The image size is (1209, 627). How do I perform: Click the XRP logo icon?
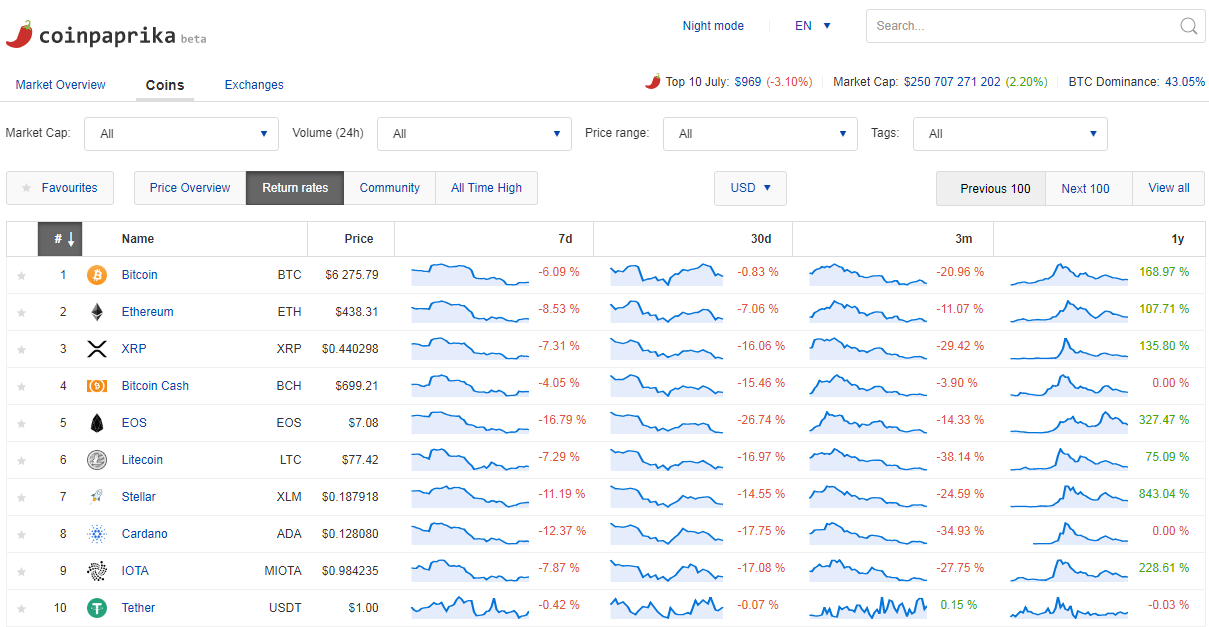click(97, 349)
